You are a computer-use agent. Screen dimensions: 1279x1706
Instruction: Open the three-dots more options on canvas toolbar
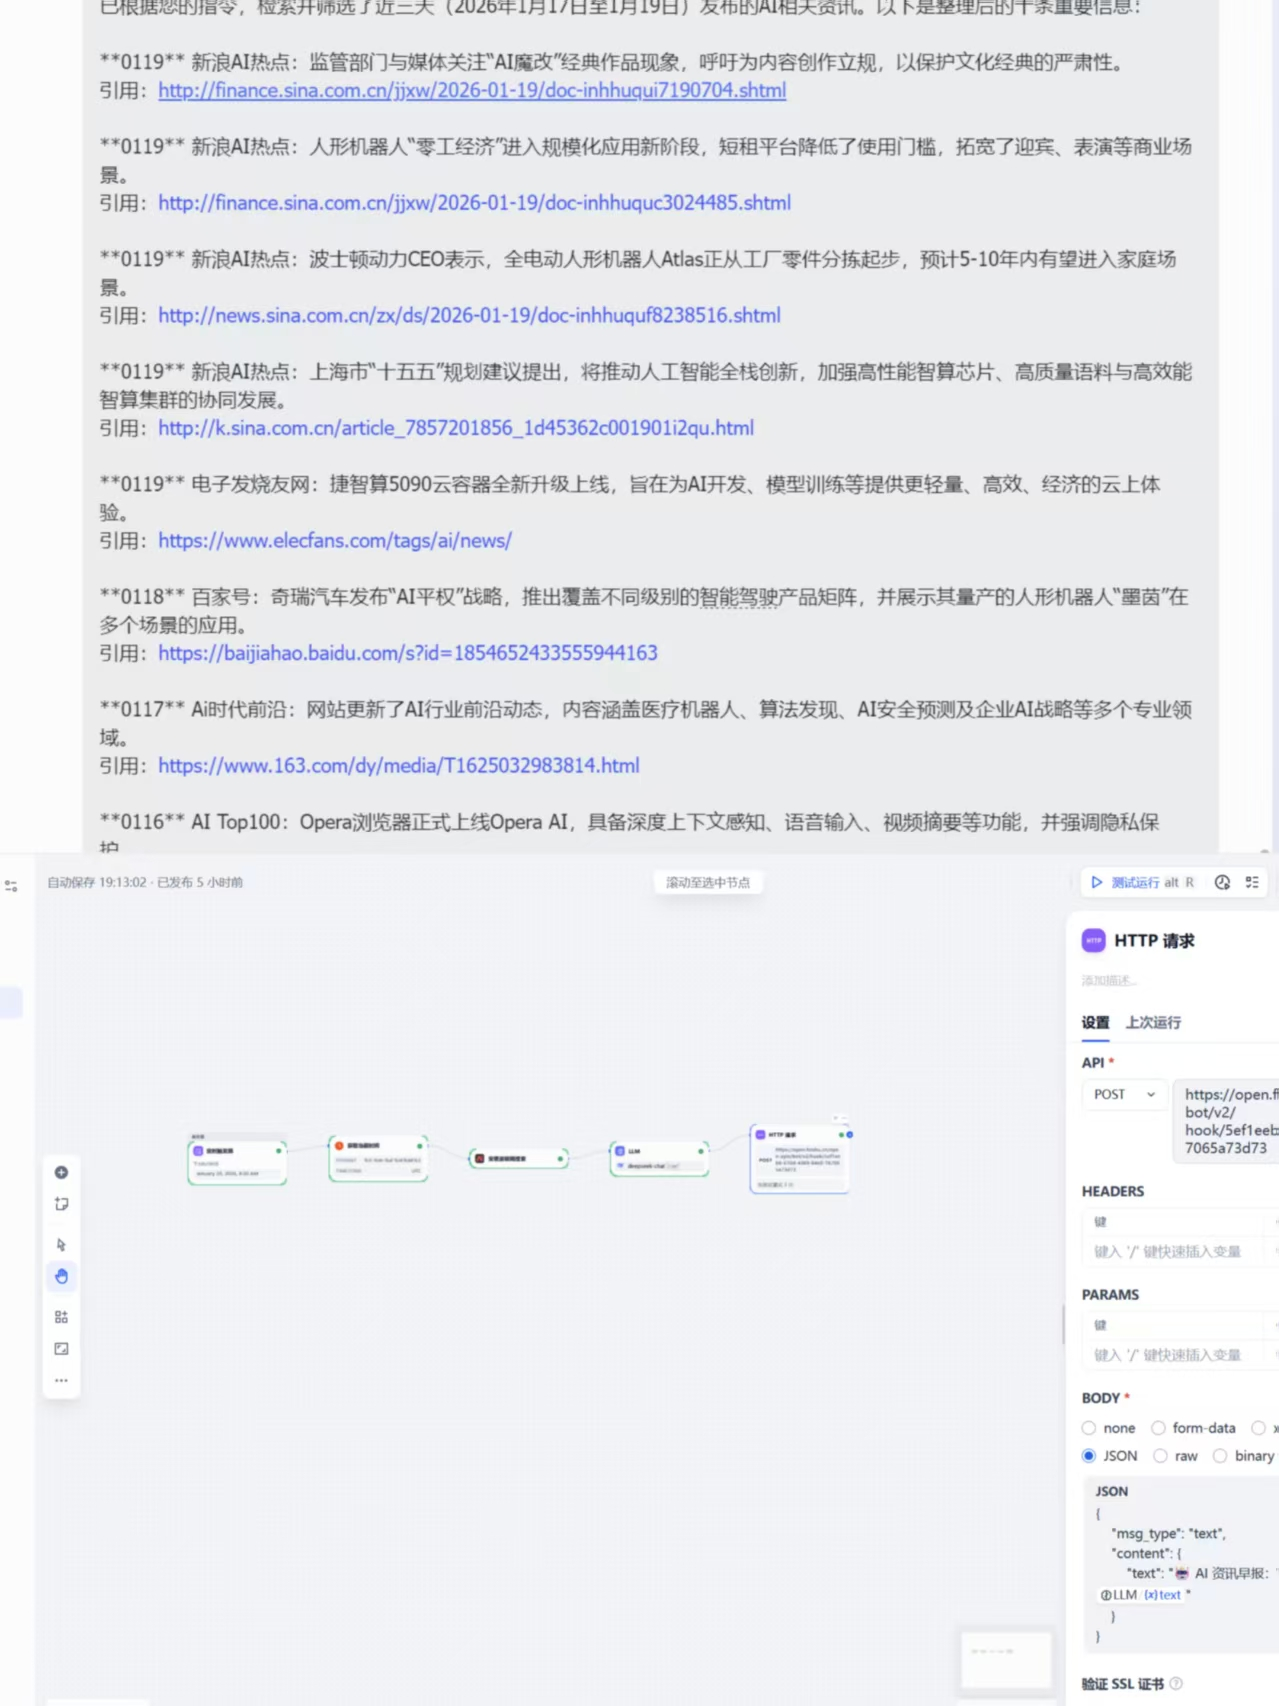pyautogui.click(x=61, y=1380)
